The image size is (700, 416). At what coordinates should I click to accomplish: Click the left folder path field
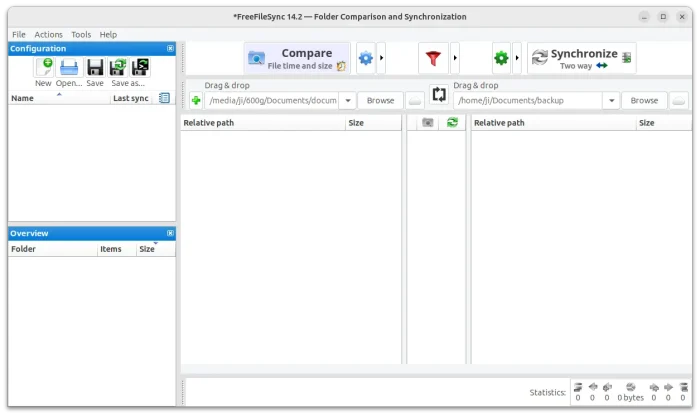pyautogui.click(x=272, y=100)
